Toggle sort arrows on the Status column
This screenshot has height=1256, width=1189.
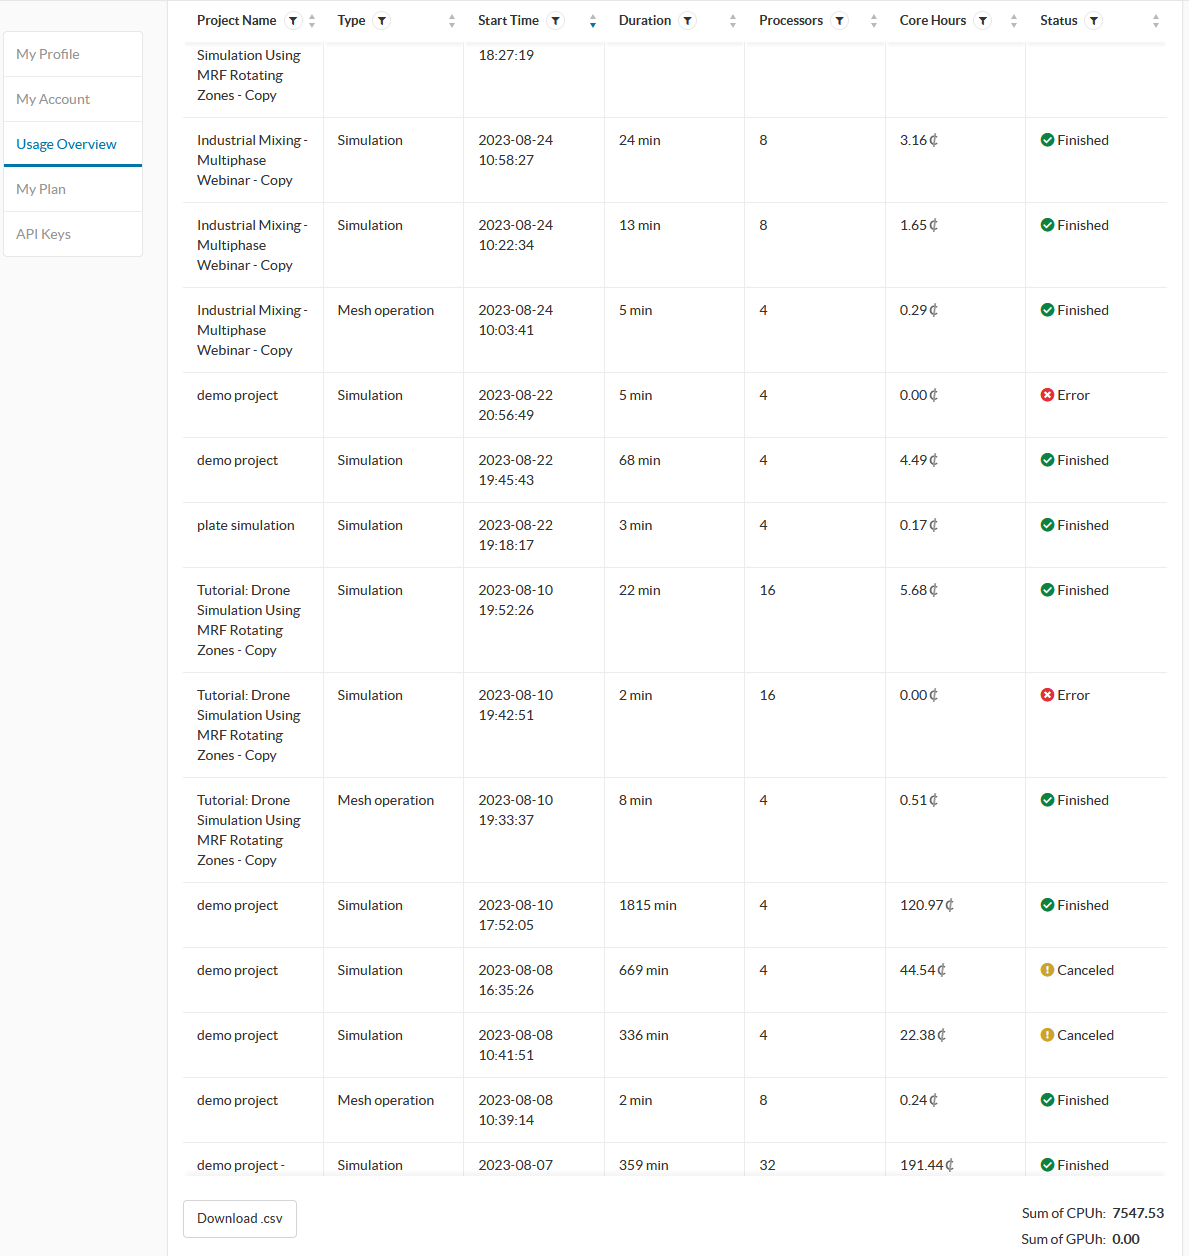click(x=1156, y=21)
